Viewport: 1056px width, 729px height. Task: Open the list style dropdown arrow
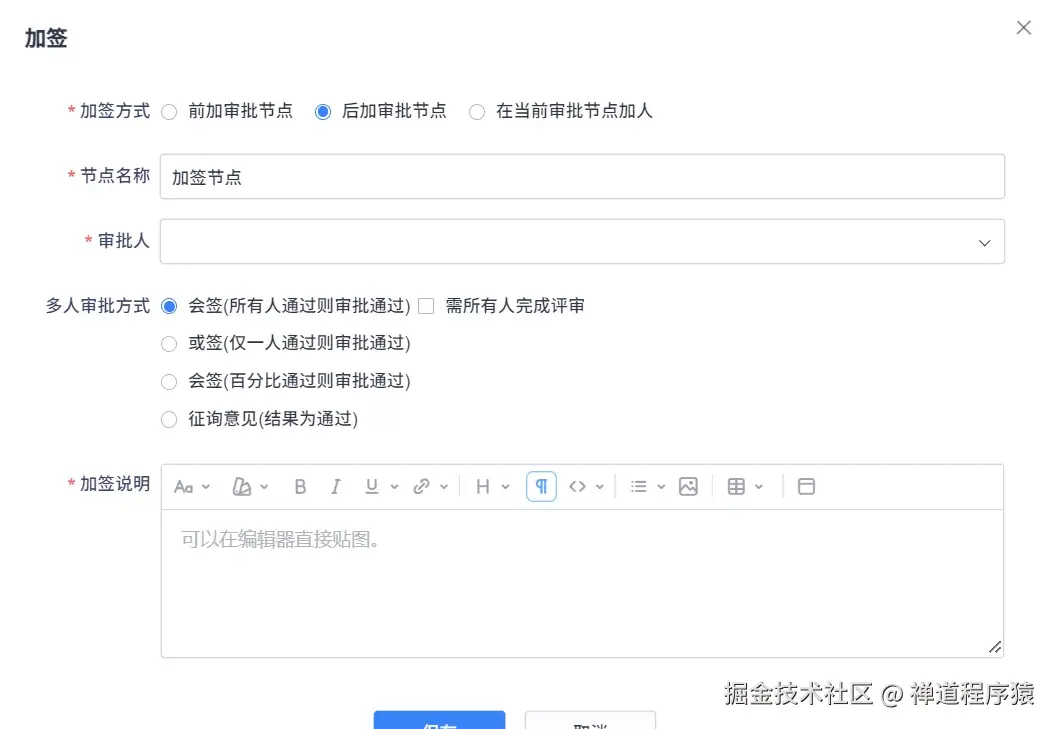click(x=659, y=486)
